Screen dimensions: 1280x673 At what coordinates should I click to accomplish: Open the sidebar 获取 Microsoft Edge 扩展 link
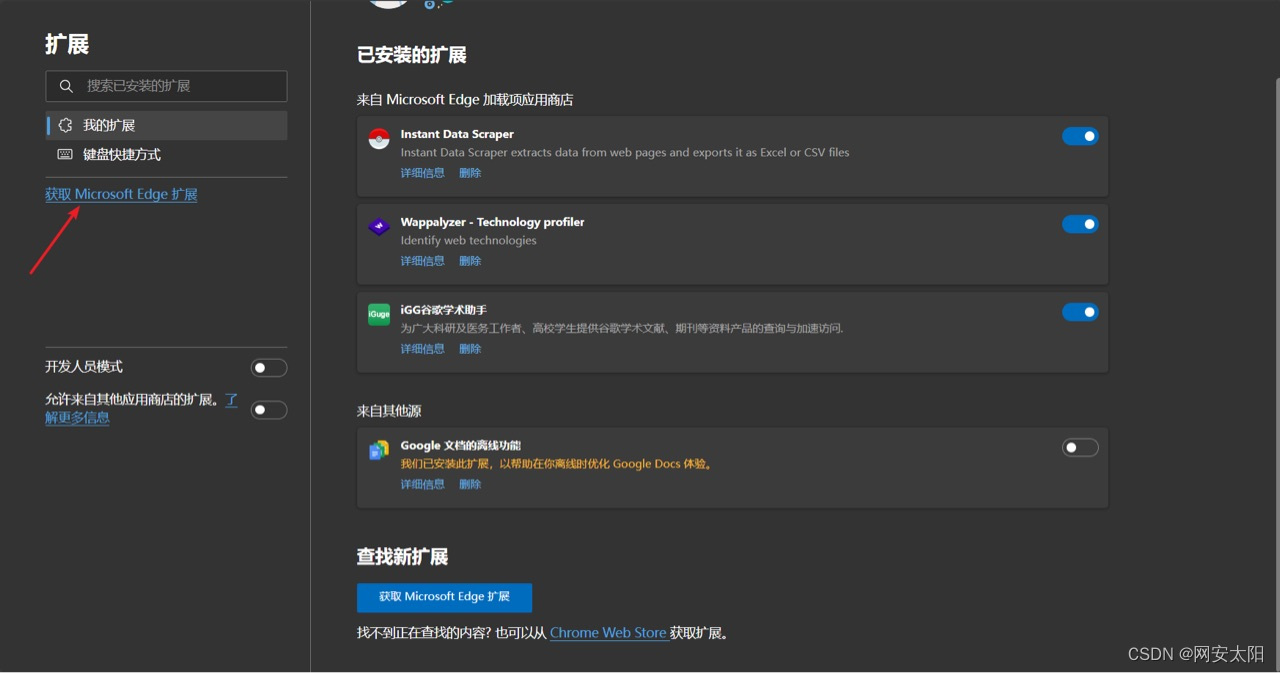[121, 194]
